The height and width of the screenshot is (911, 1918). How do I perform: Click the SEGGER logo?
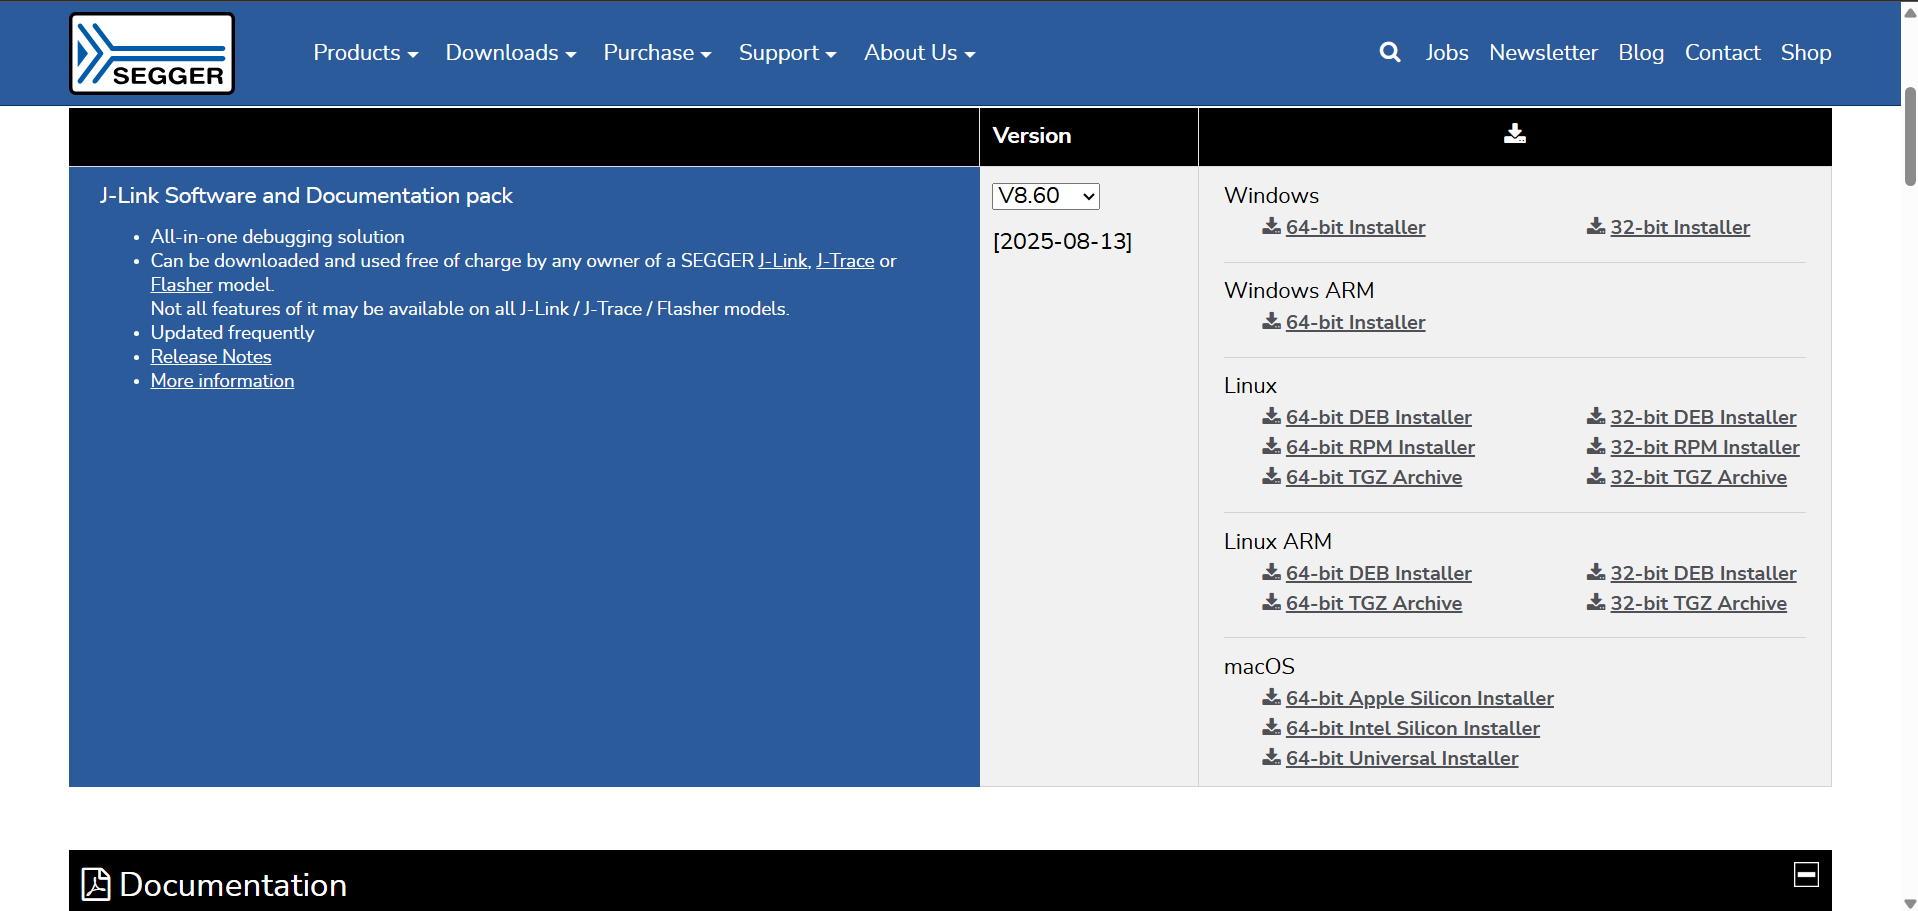[x=152, y=53]
